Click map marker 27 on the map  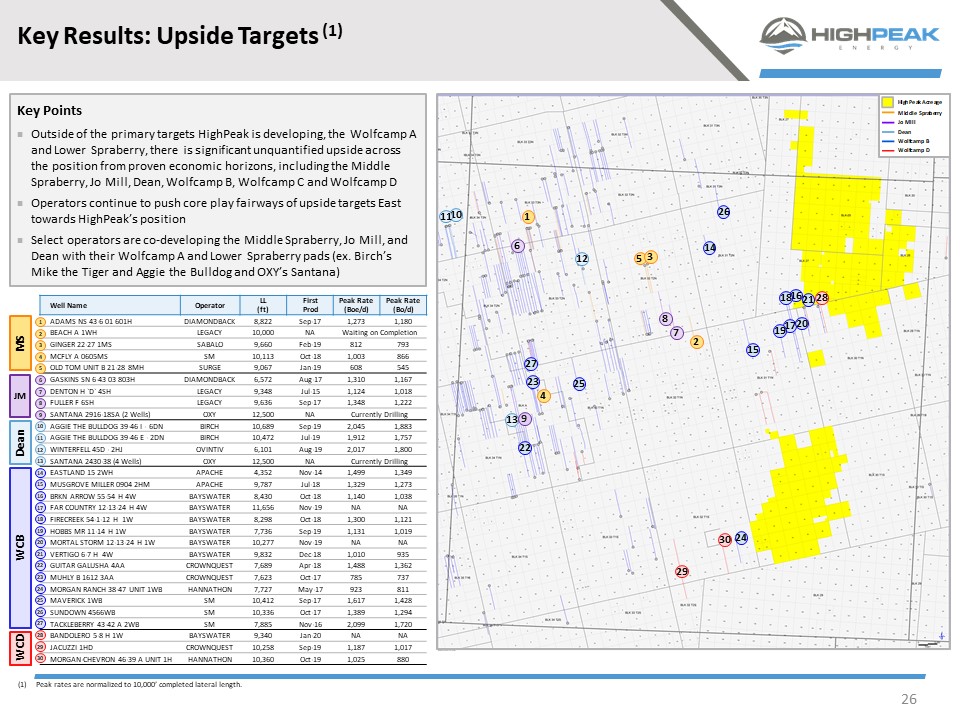(531, 364)
